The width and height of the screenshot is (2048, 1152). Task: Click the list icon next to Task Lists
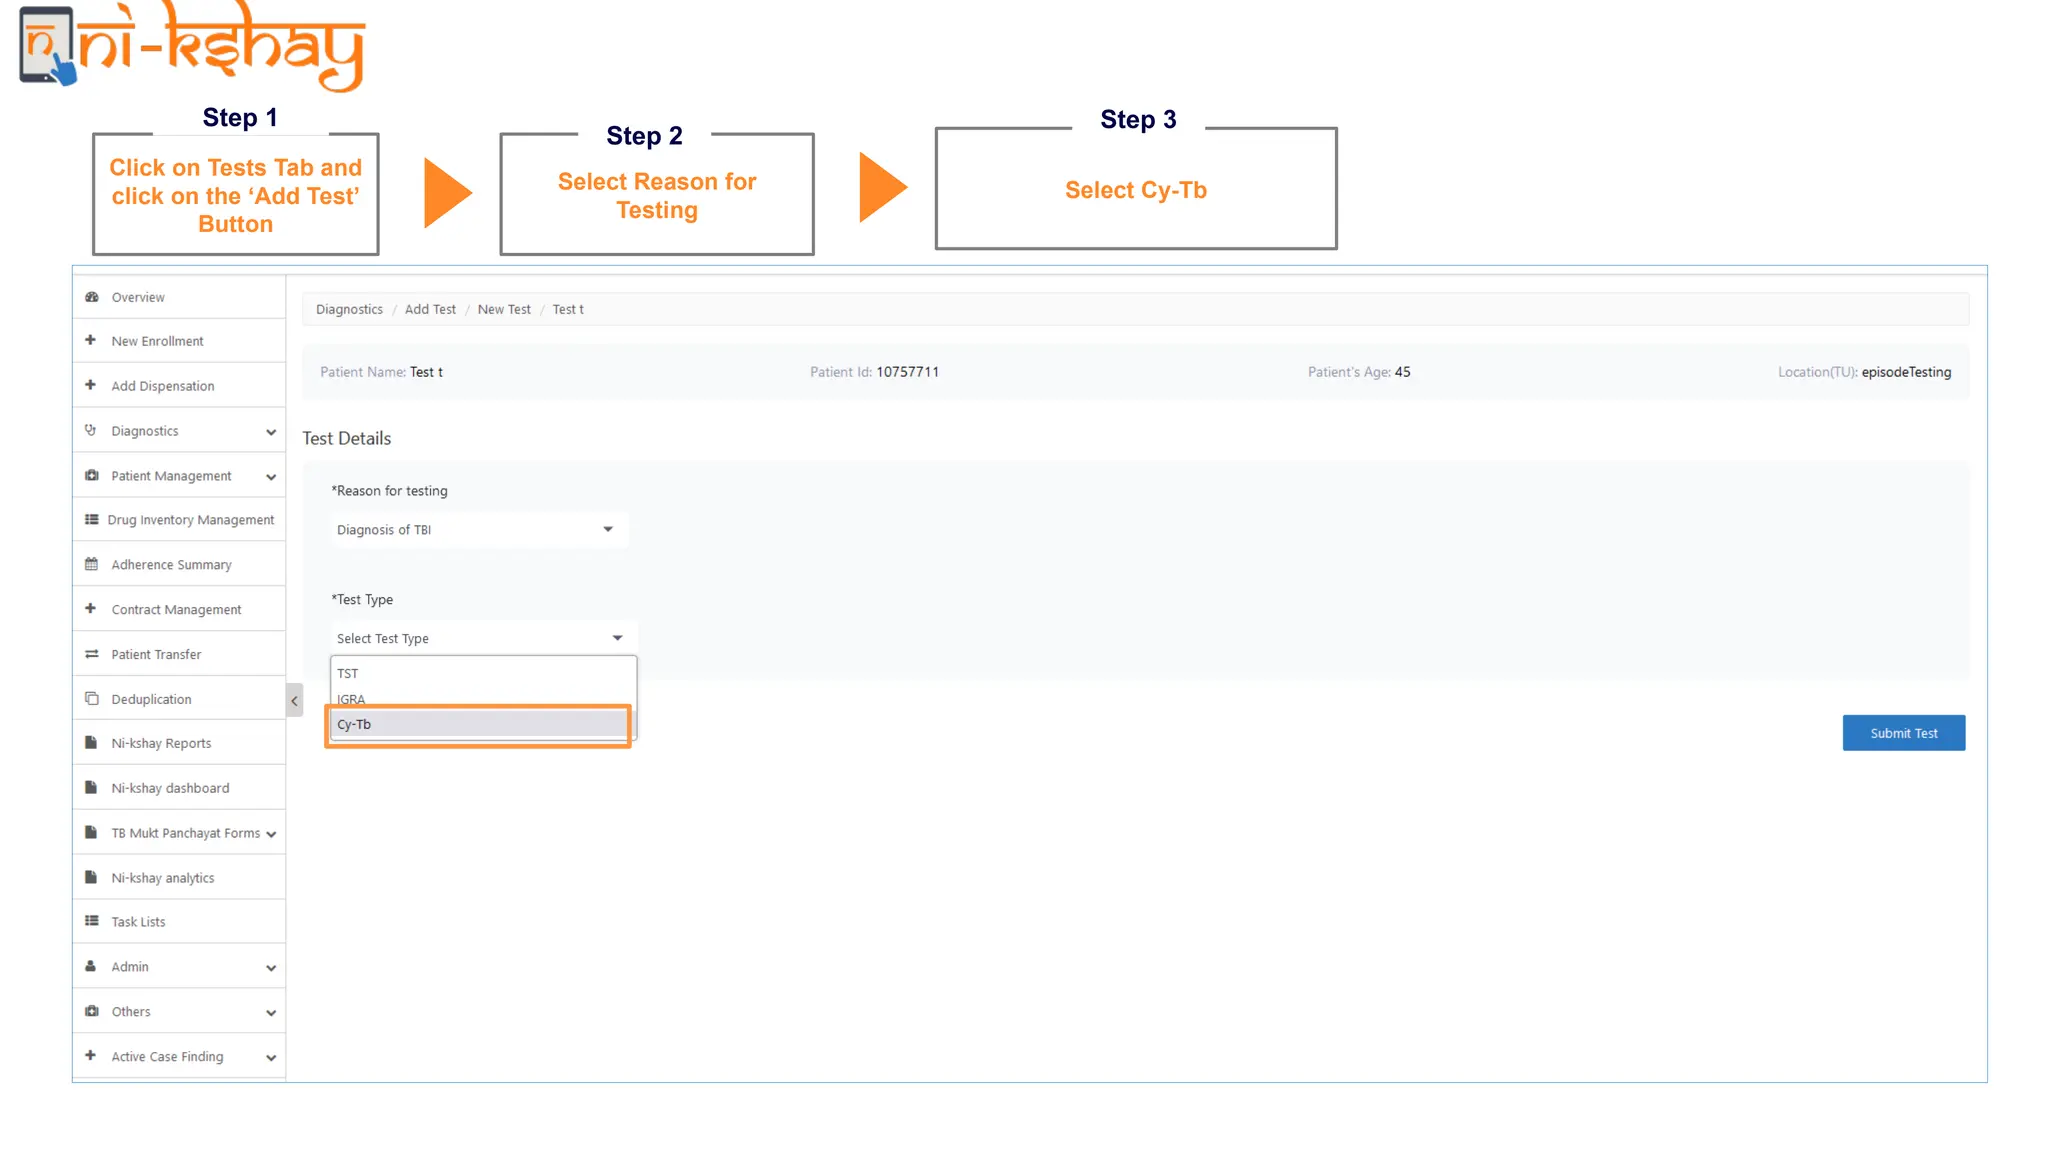click(92, 921)
